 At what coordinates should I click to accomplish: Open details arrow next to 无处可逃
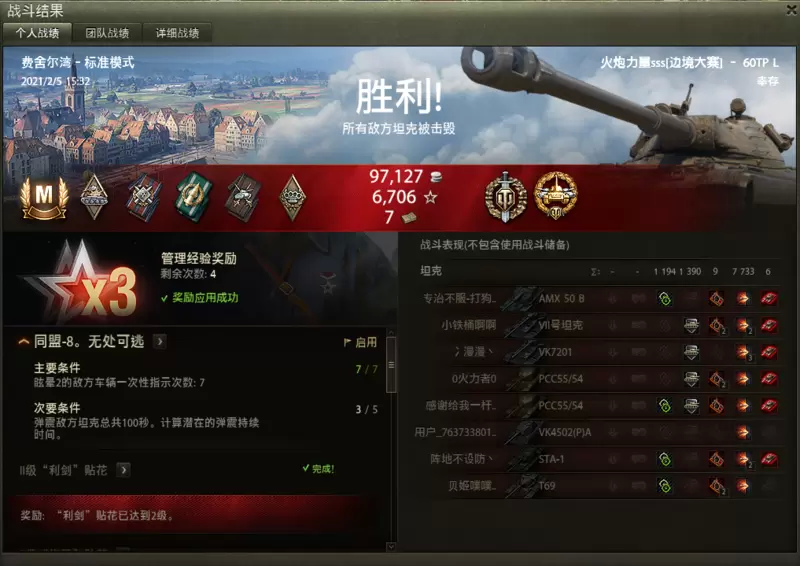(160, 341)
